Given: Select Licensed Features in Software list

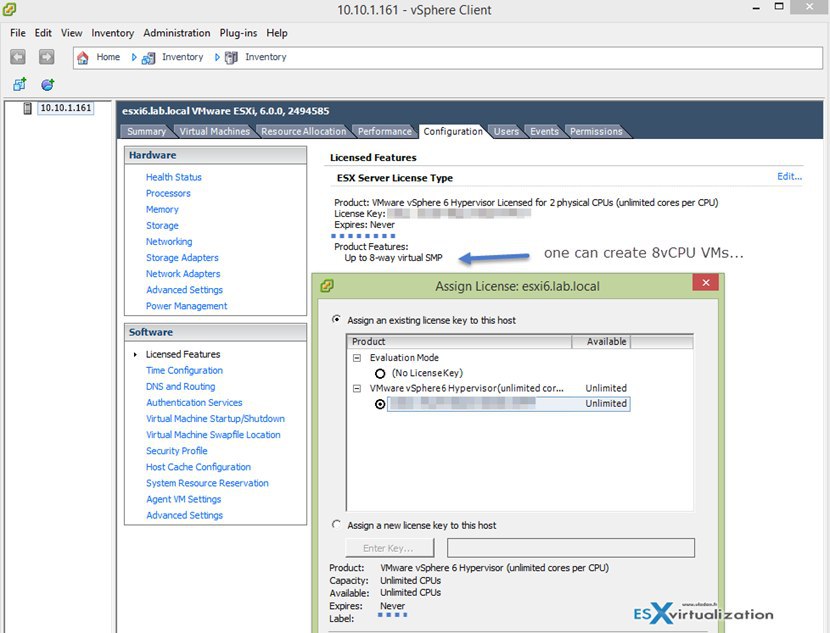Looking at the screenshot, I should tap(183, 354).
